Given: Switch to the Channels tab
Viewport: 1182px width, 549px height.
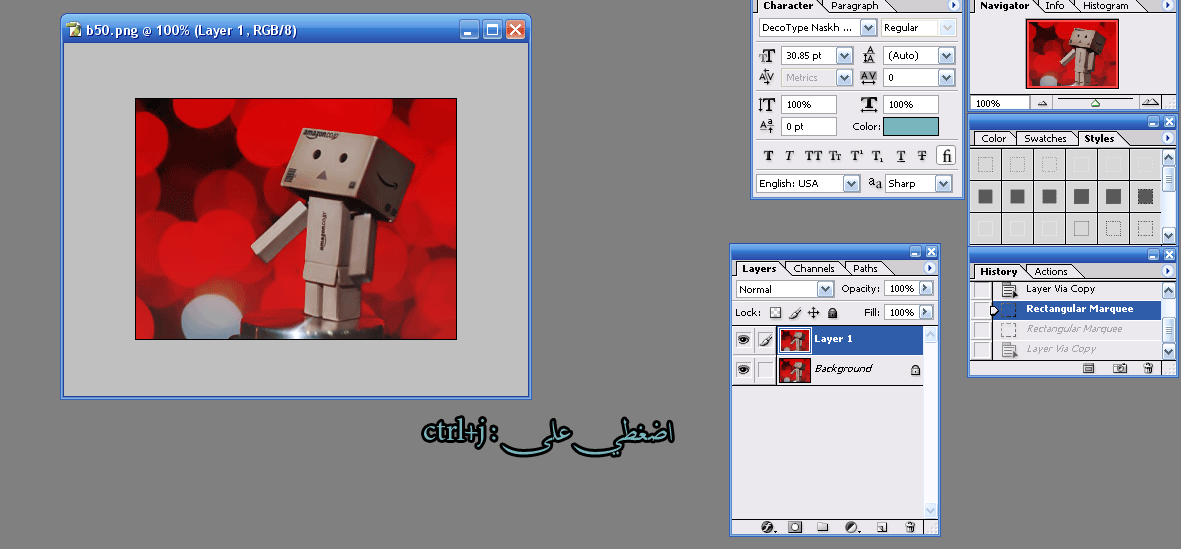Looking at the screenshot, I should (x=814, y=269).
